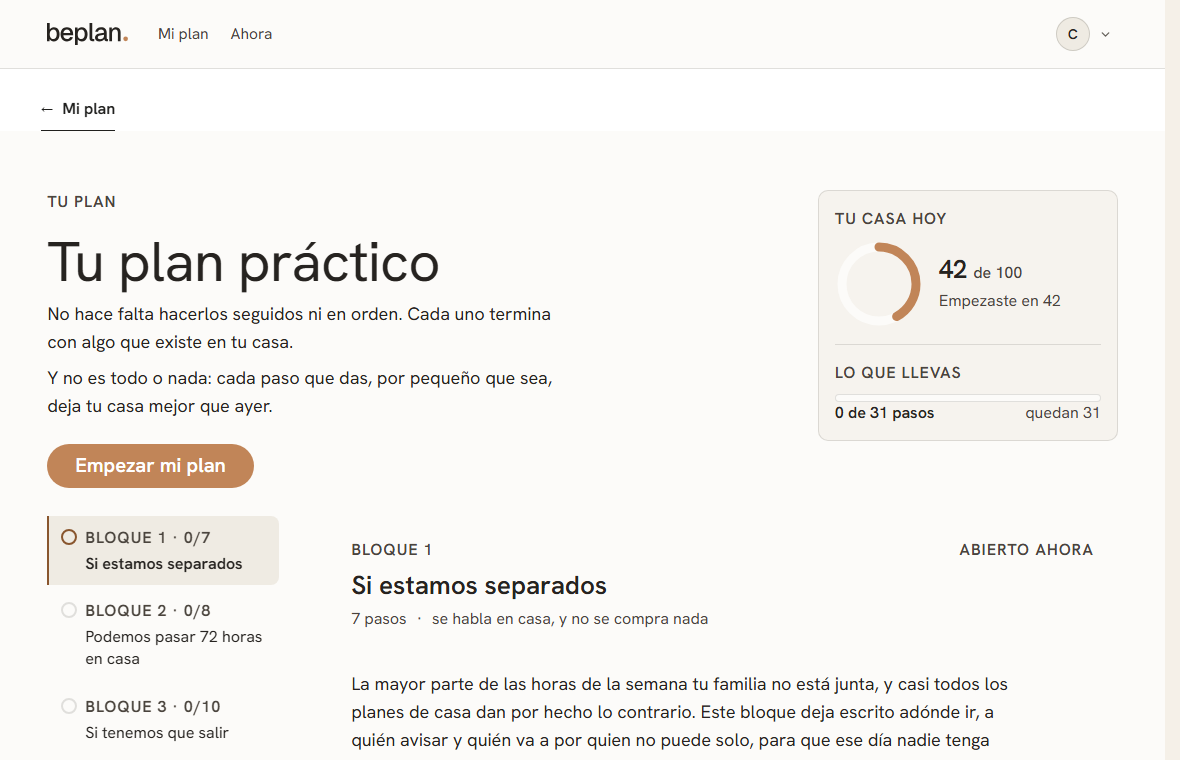Click the Abierto ahora status label
Screen dimensions: 1180x760
tap(1026, 550)
